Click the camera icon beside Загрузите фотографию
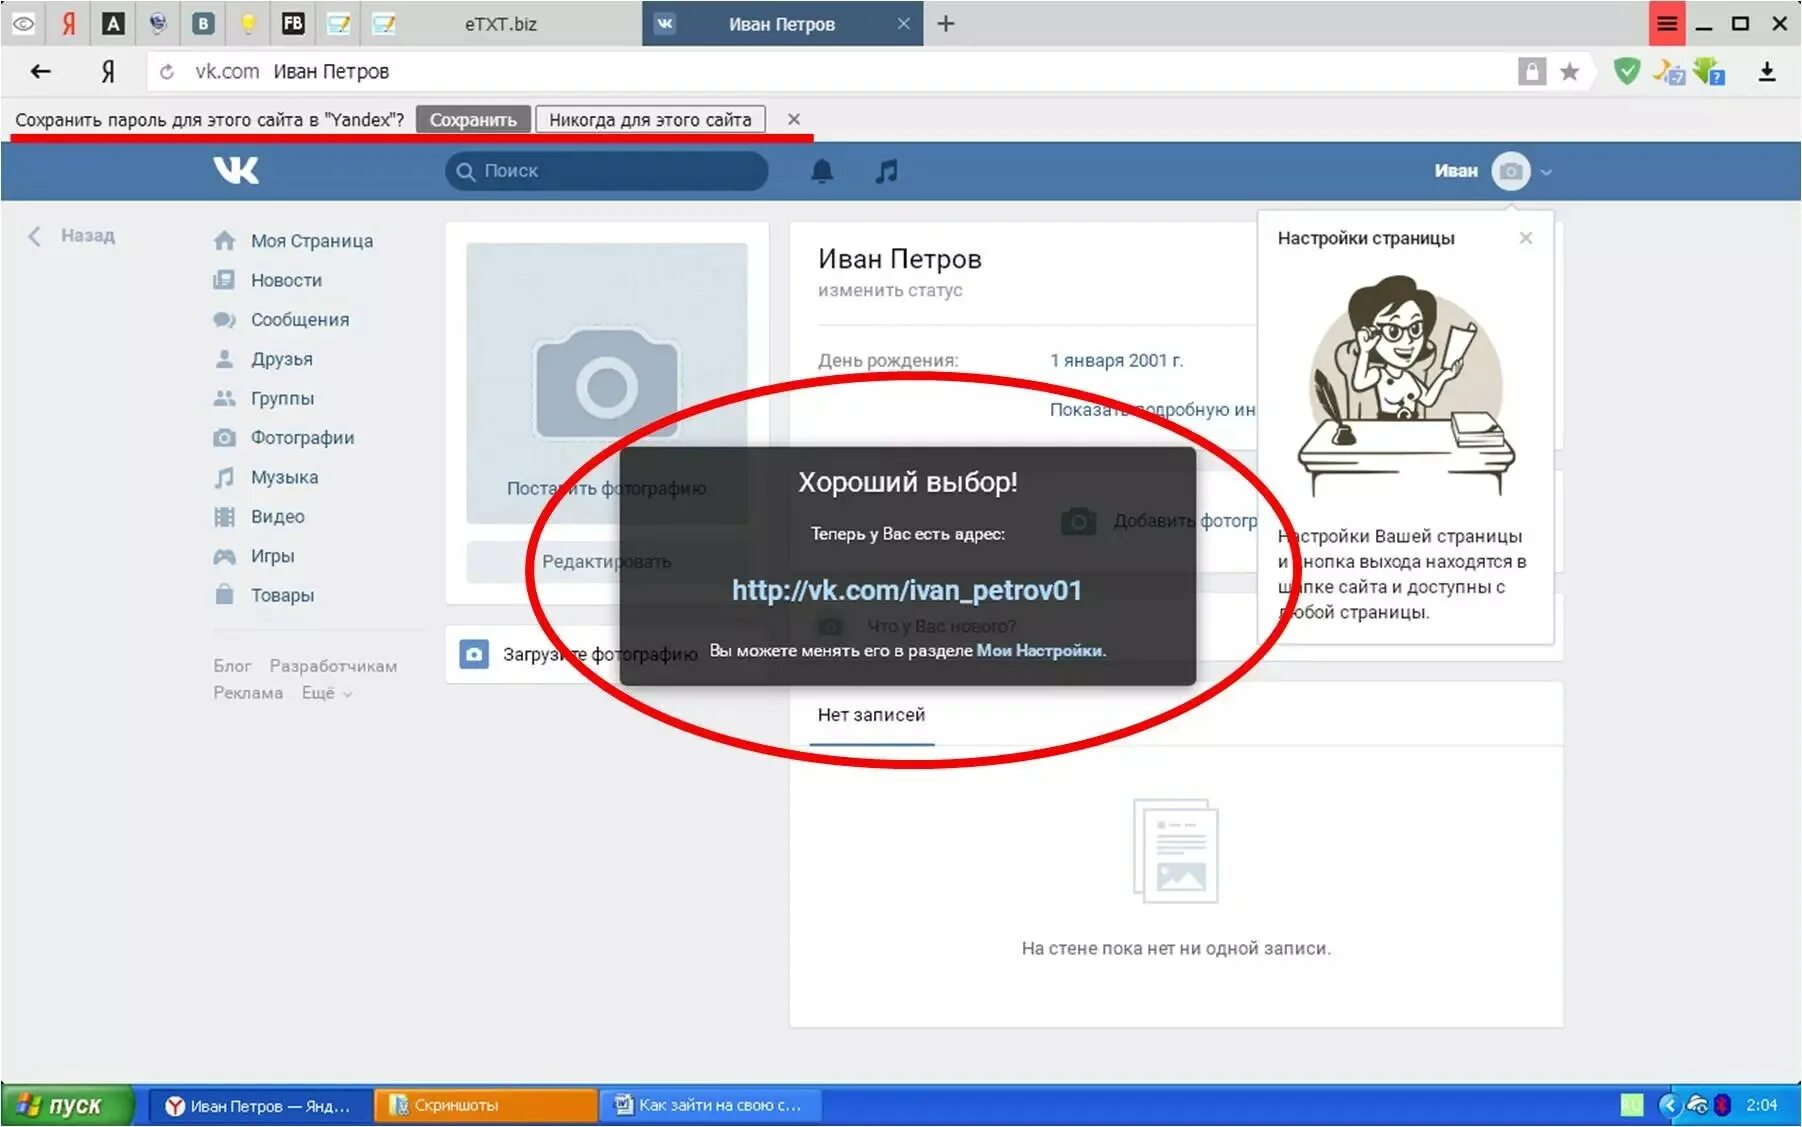Image resolution: width=1802 pixels, height=1127 pixels. pos(474,654)
